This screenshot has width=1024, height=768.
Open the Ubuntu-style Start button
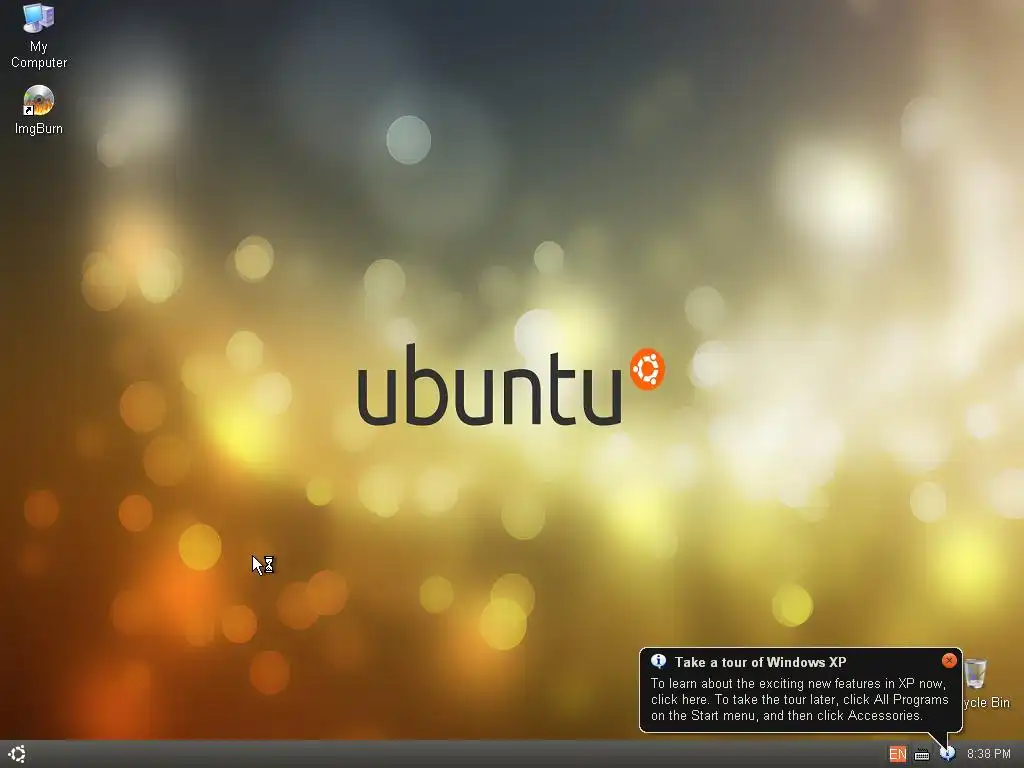(x=17, y=754)
